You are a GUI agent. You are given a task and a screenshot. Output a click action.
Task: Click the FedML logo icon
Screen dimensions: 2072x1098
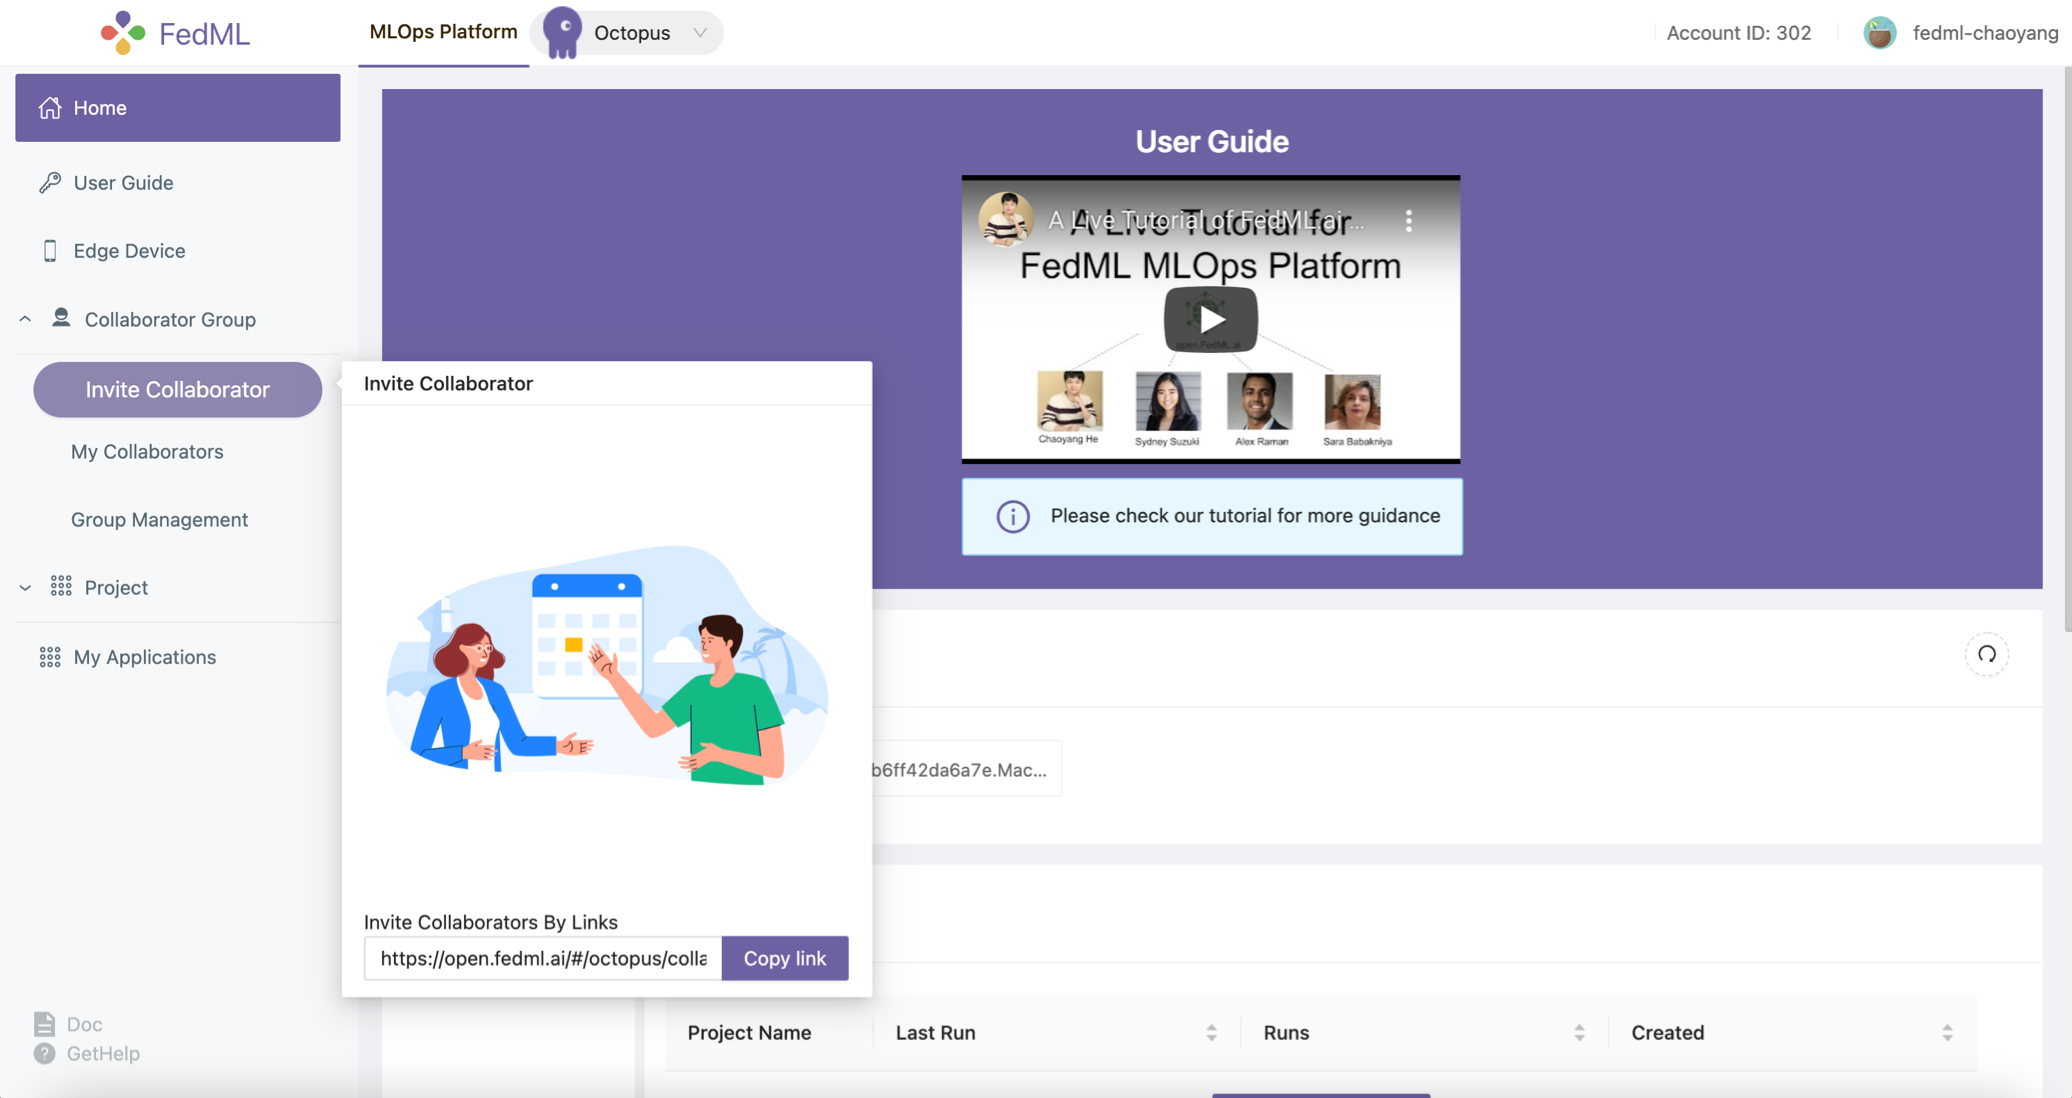122,33
